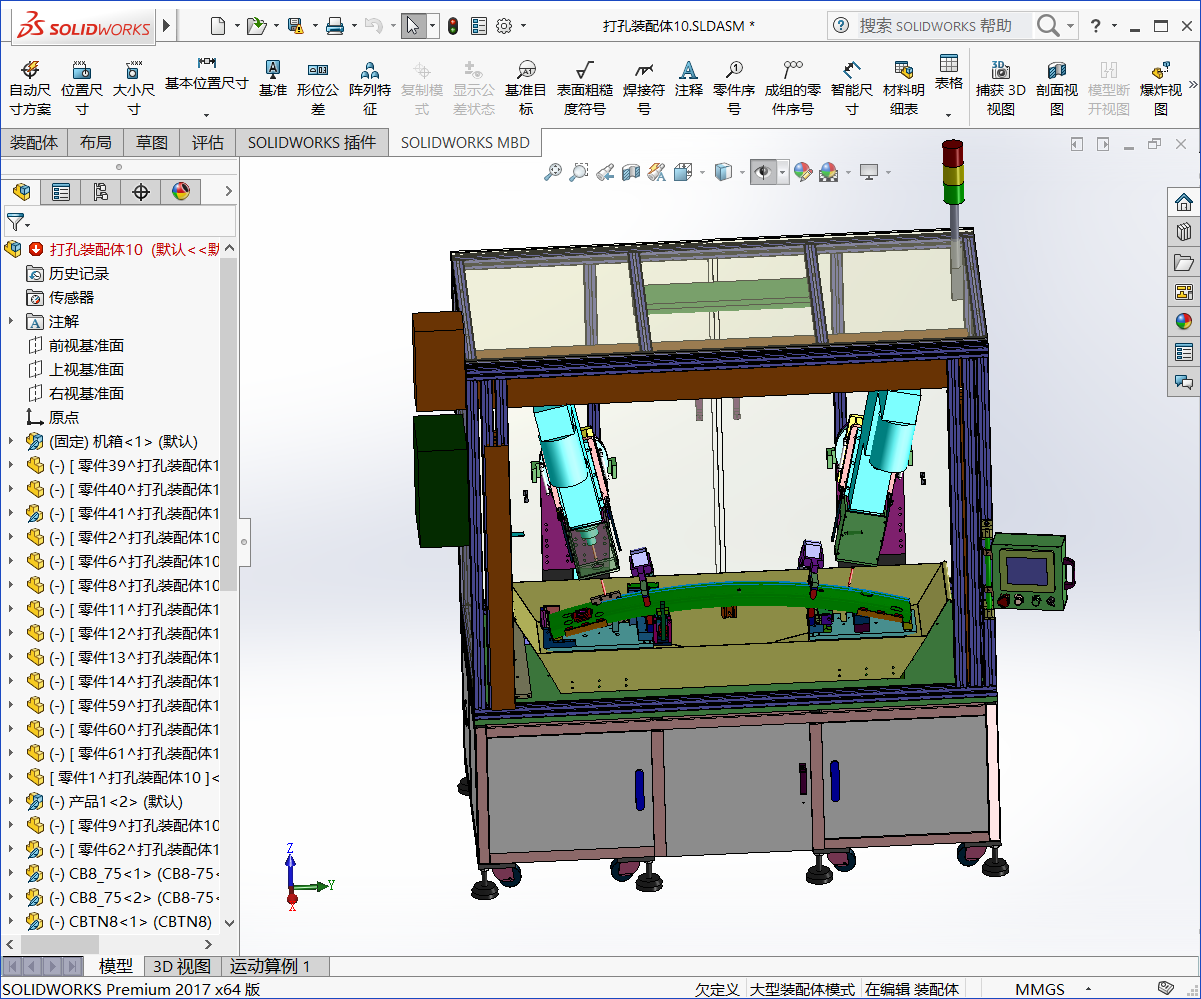Activate the 智能尺寸 smart dimension tool

pyautogui.click(x=852, y=87)
